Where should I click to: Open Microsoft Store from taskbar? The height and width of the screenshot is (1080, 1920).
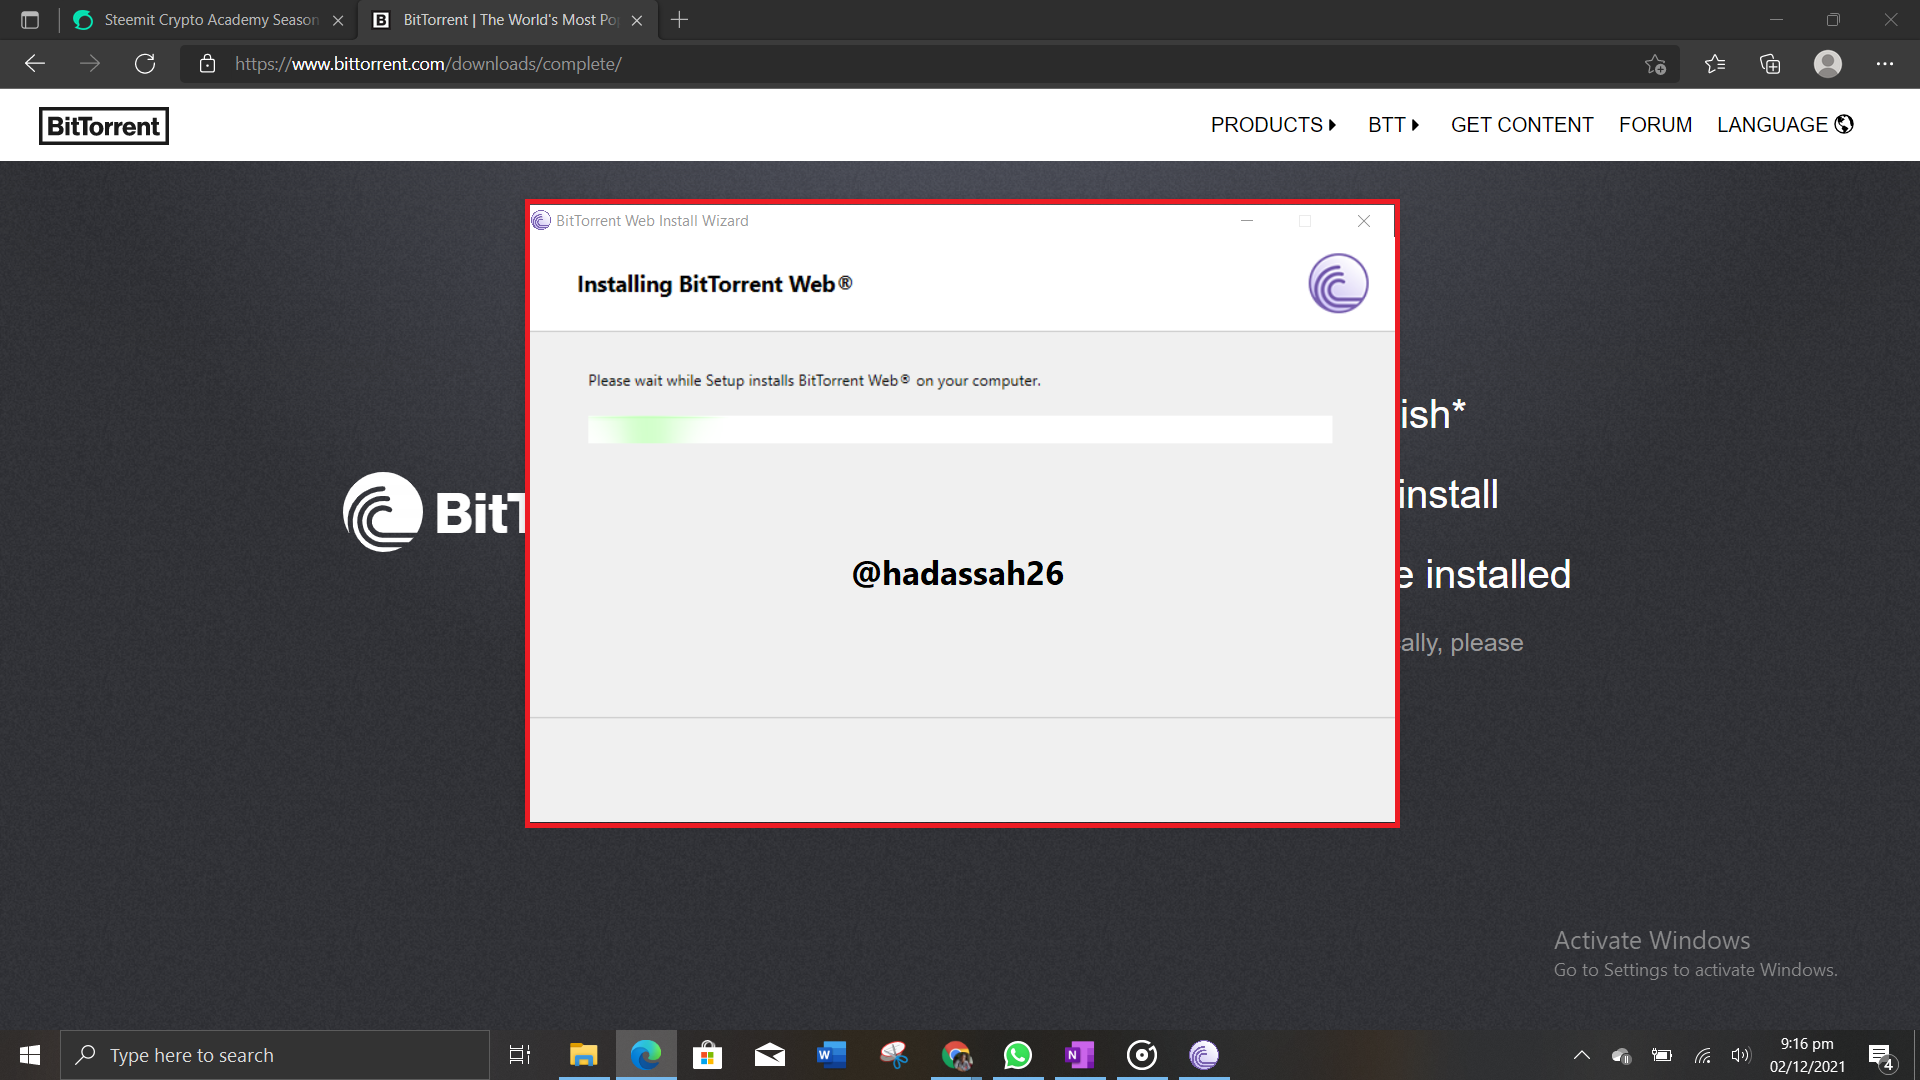(x=707, y=1055)
